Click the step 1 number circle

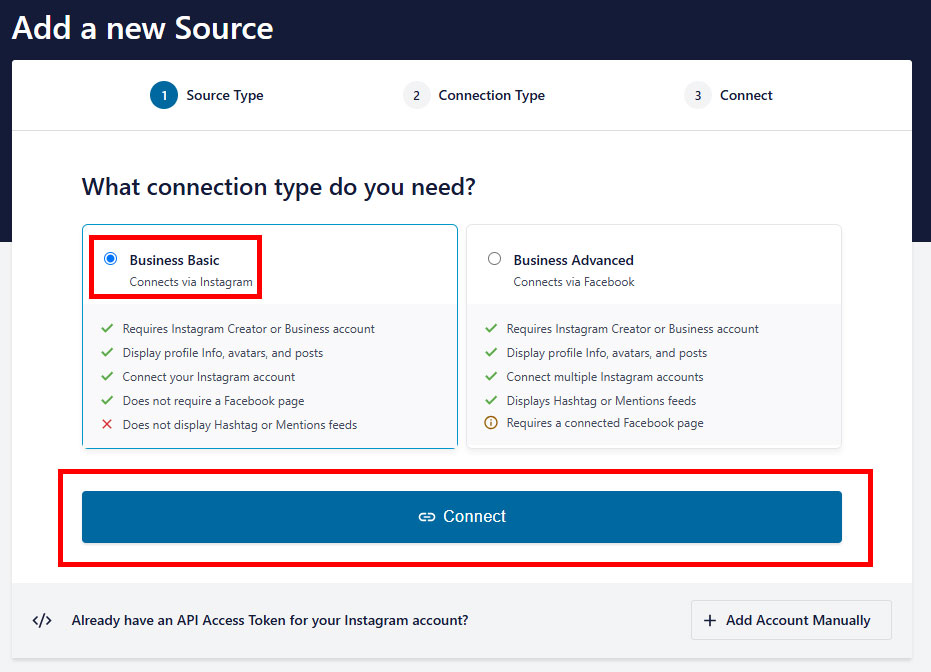pyautogui.click(x=164, y=95)
